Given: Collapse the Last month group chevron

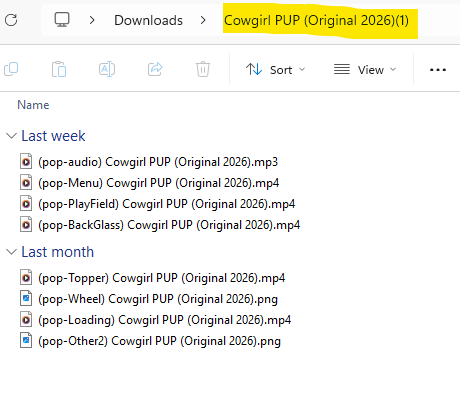Looking at the screenshot, I should pos(12,252).
